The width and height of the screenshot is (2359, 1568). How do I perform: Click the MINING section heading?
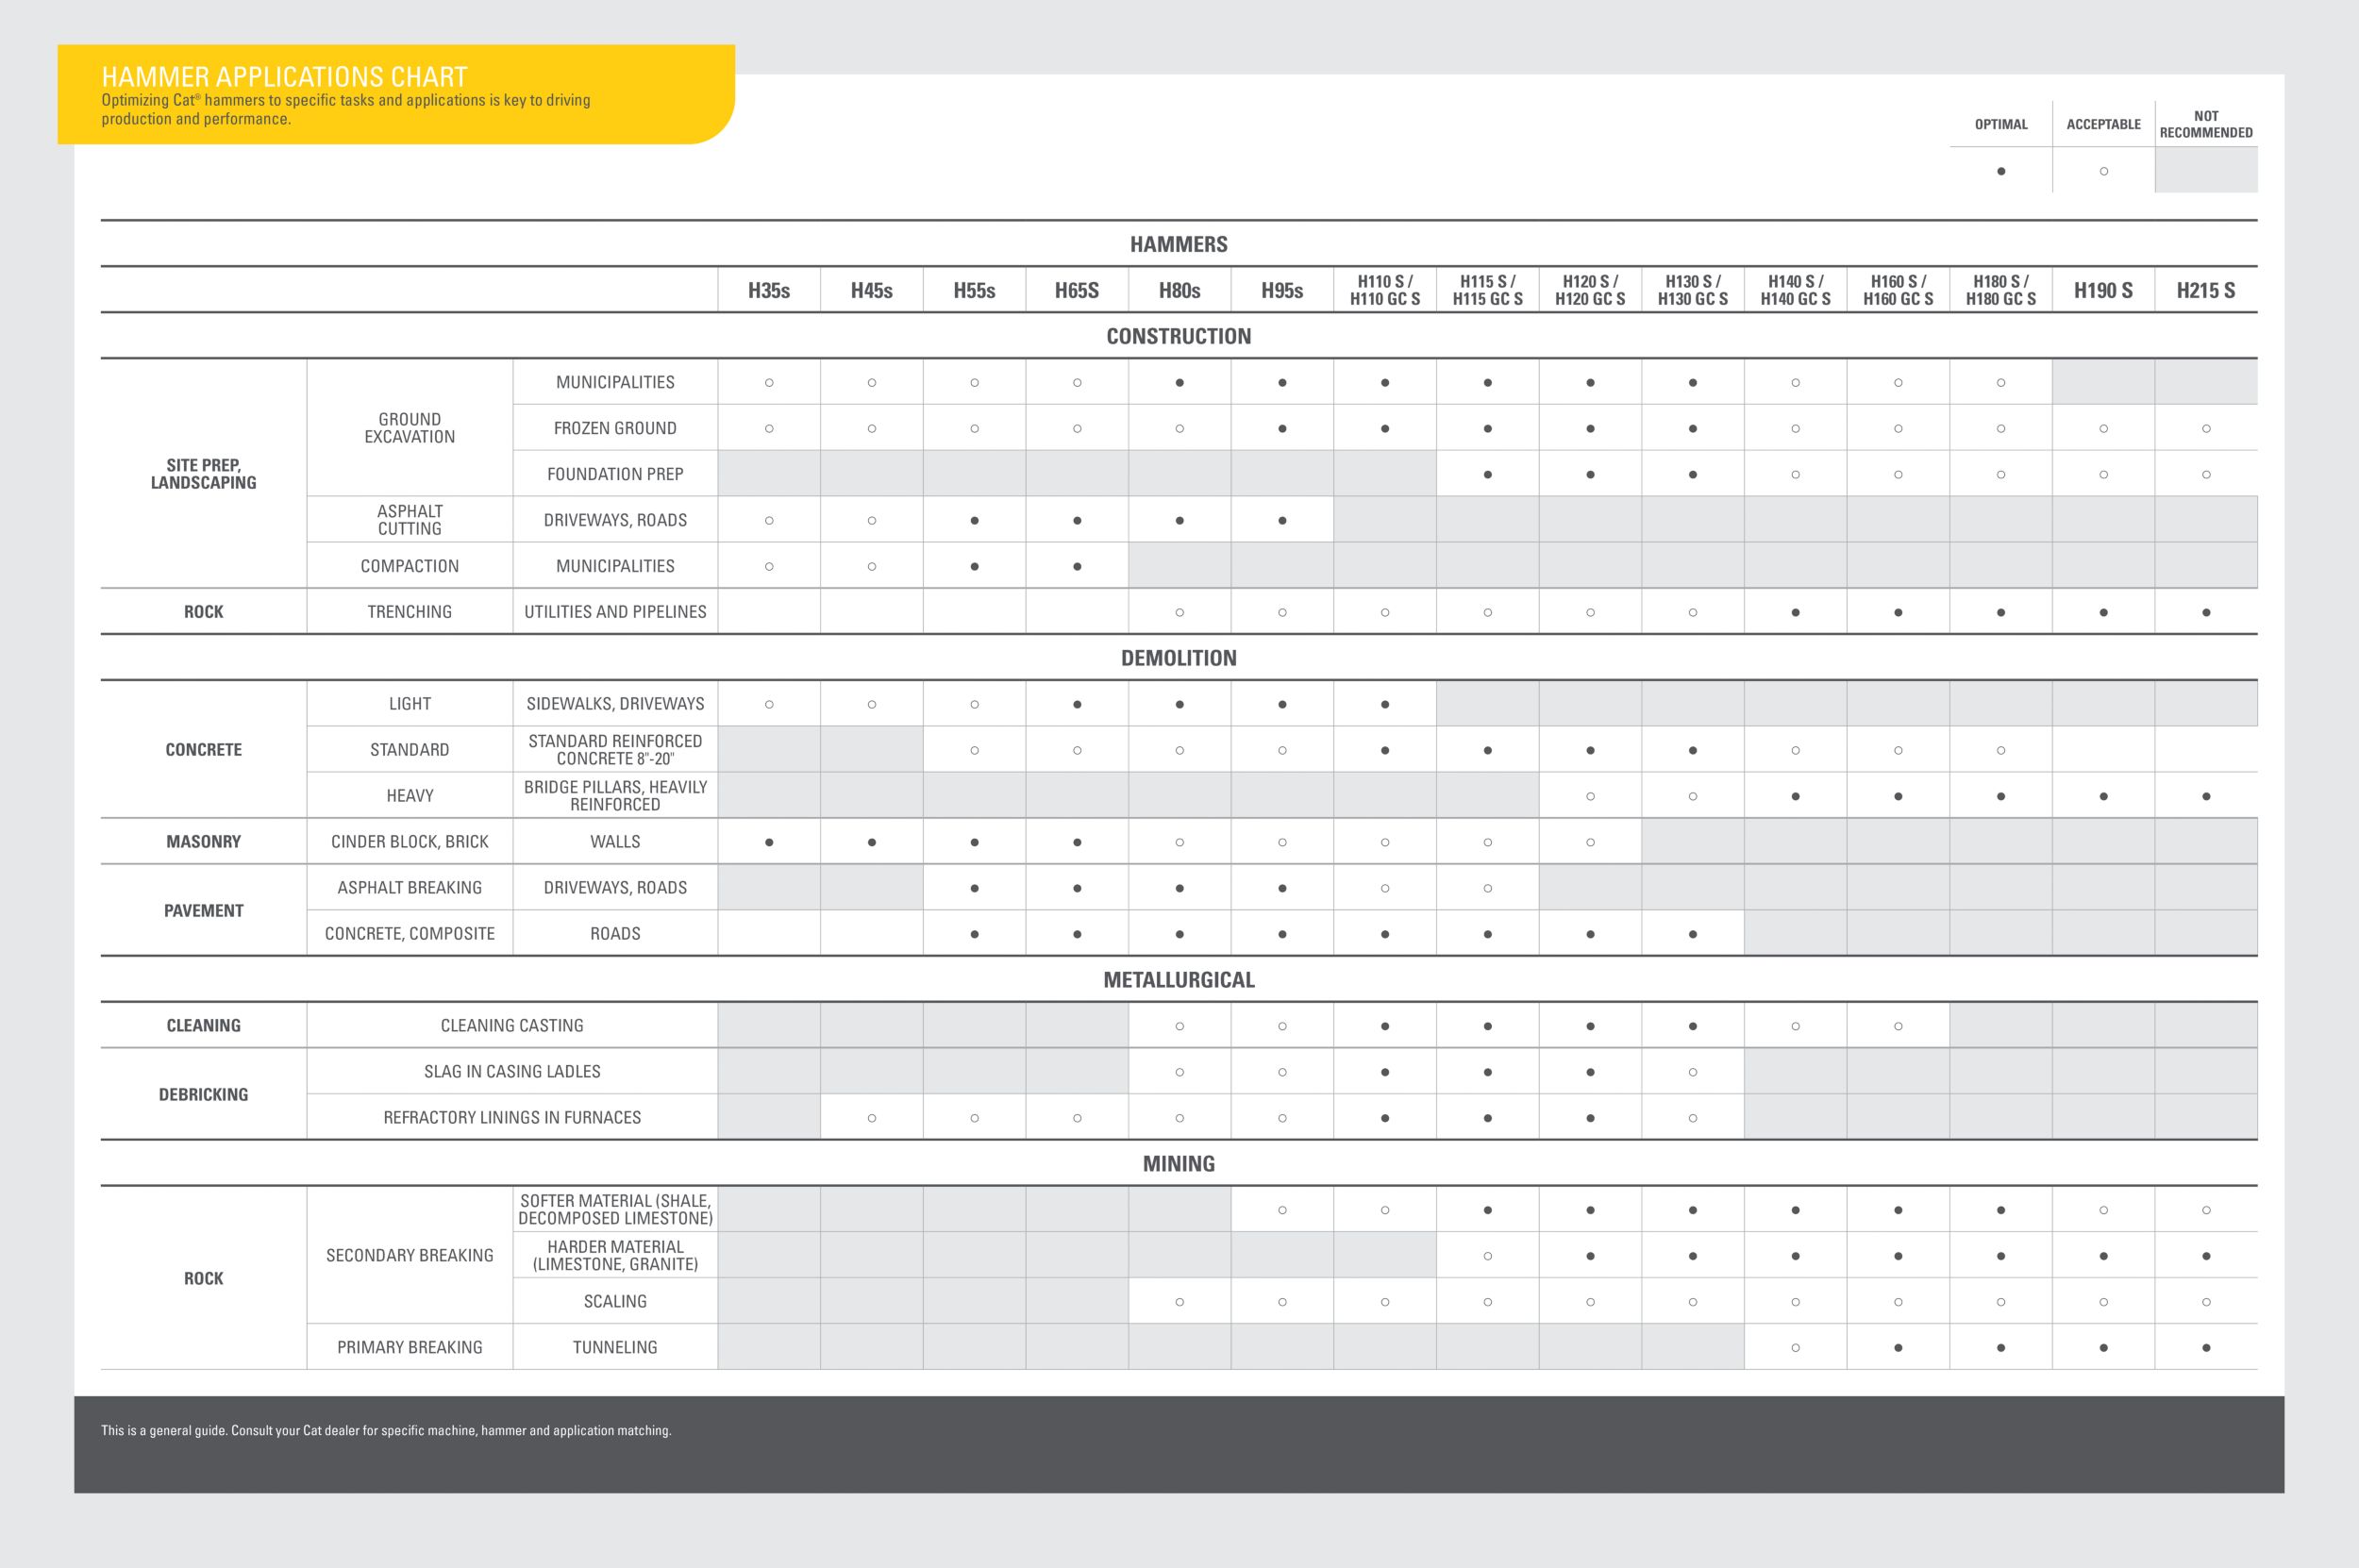click(x=1179, y=1164)
